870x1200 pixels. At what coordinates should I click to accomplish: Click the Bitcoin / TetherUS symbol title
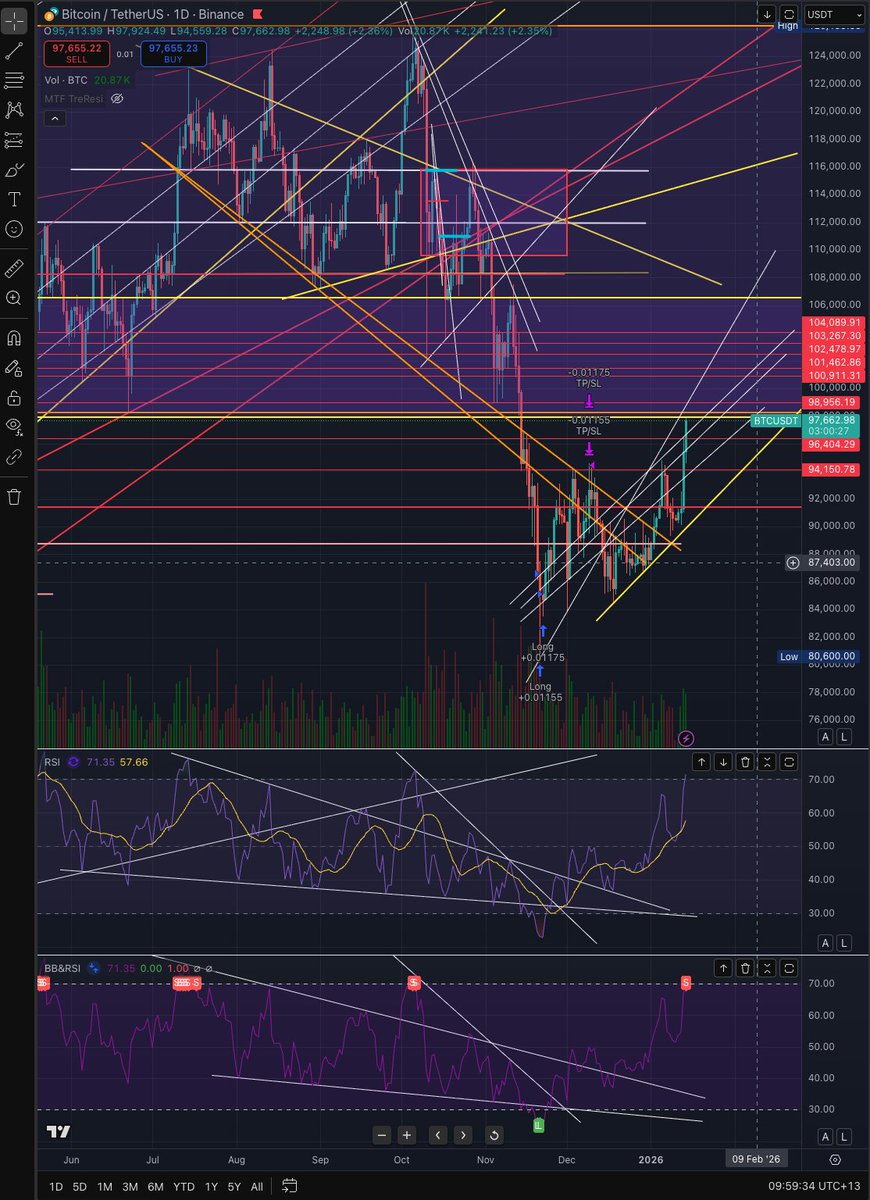coord(117,14)
